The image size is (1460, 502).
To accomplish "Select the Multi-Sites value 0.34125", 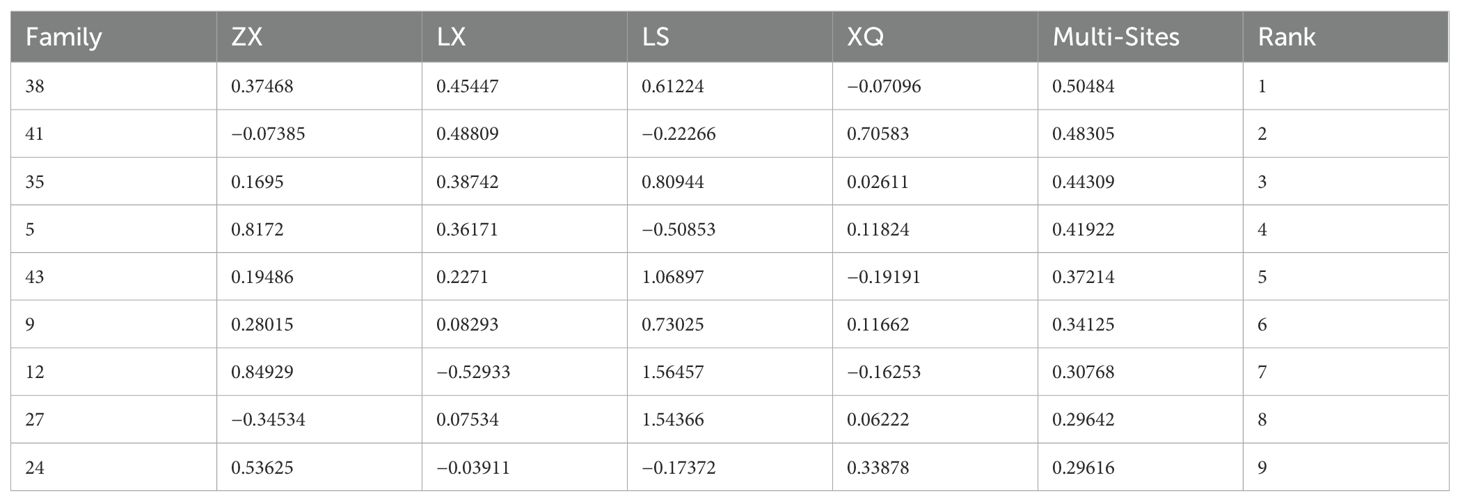I will 1083,324.
